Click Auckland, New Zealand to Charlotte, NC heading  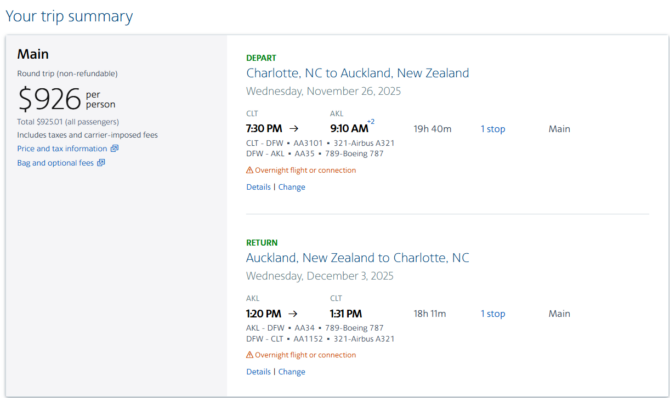pos(357,258)
